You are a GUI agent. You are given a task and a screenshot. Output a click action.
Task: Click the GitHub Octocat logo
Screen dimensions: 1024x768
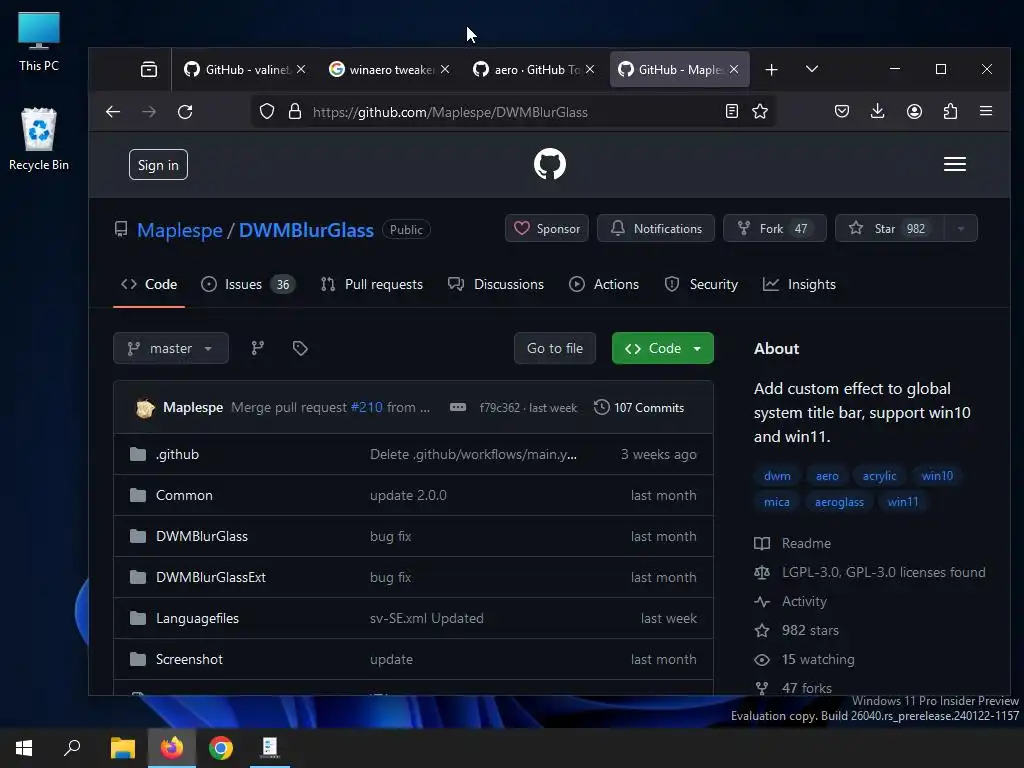point(550,164)
